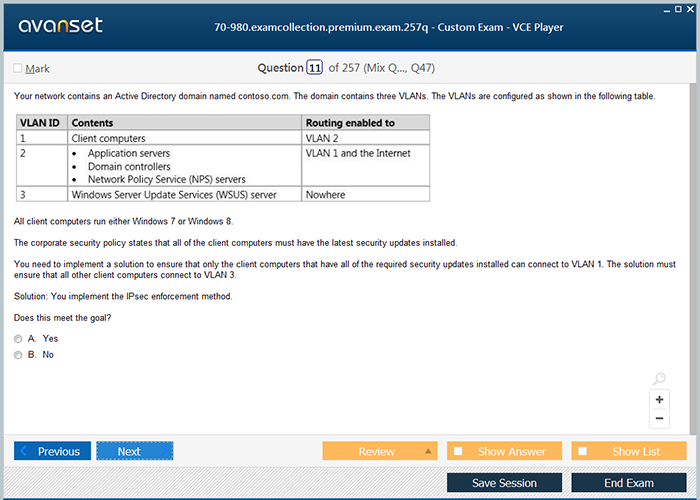Click the VLAN ID column header

tap(42, 122)
